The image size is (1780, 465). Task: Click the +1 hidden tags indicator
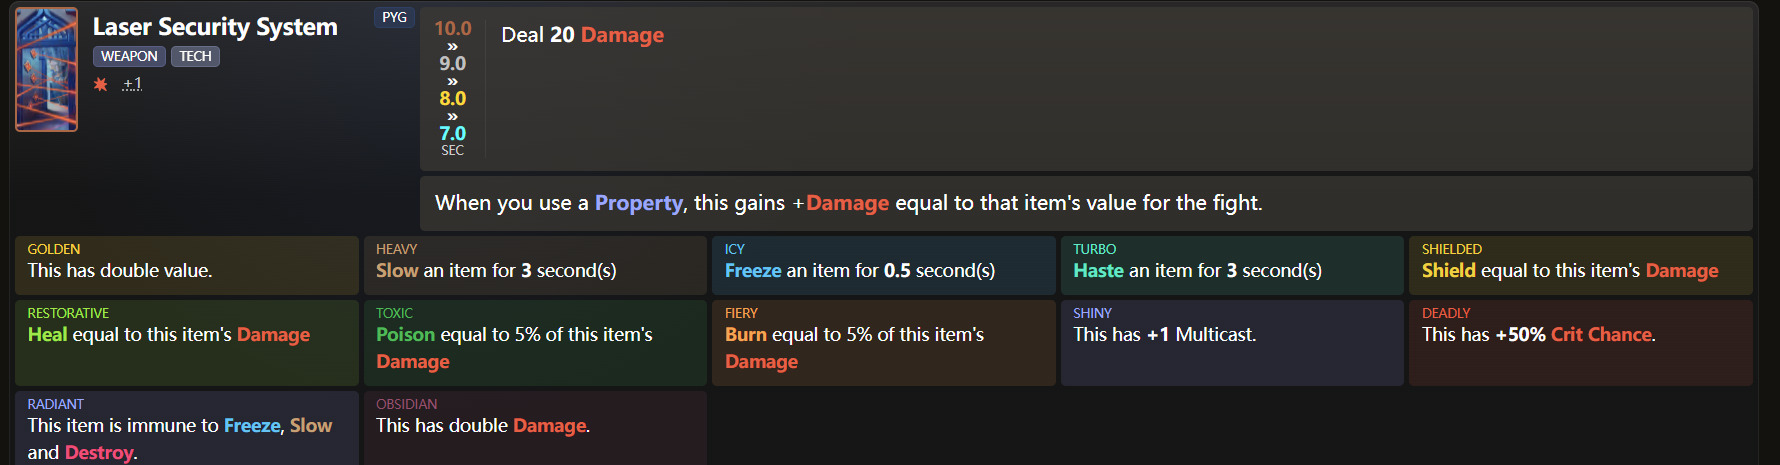[132, 84]
